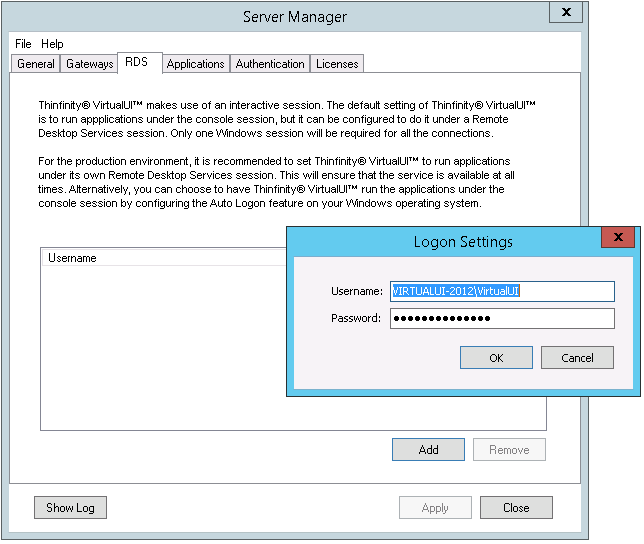Viewport: 644px width, 544px height.
Task: Open the Licenses tab
Action: pos(337,64)
